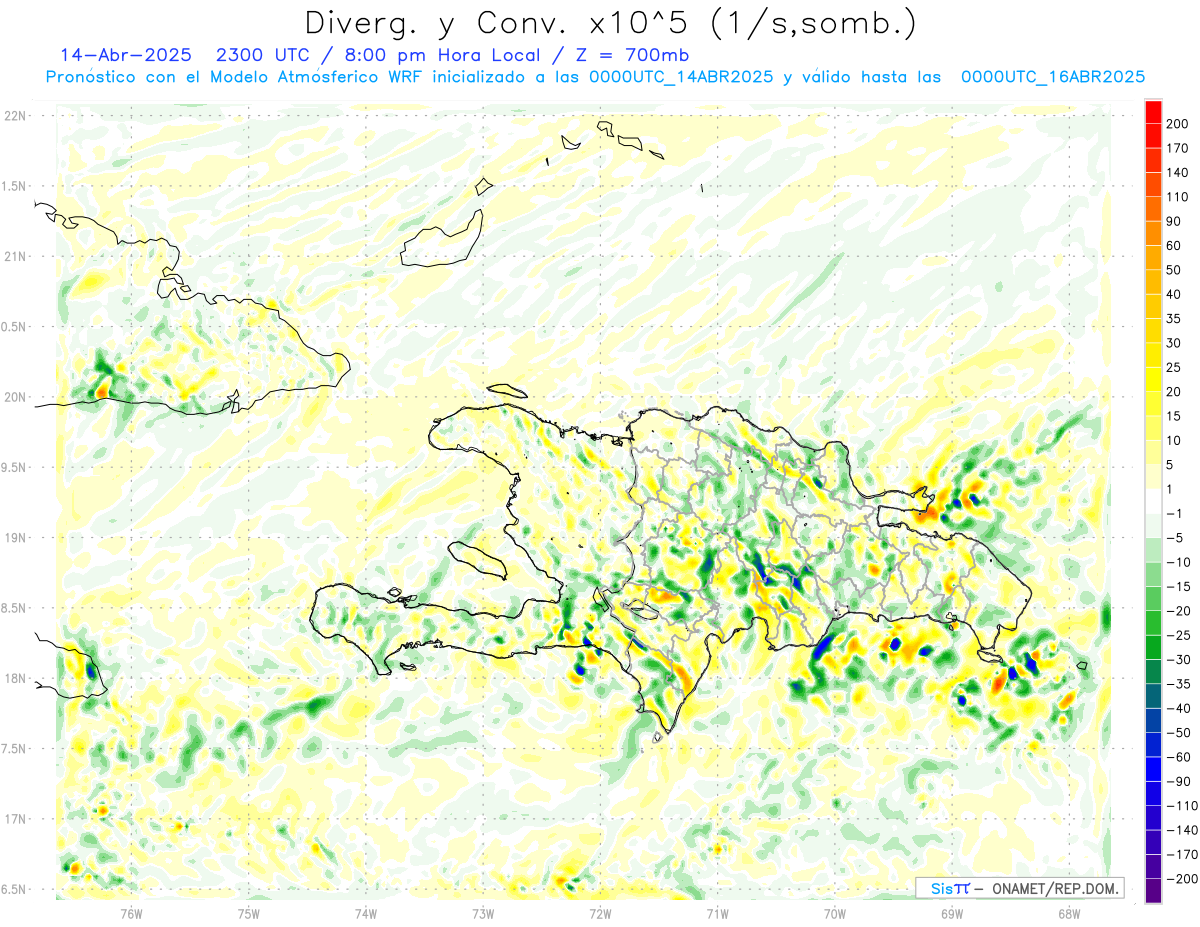Click the "69W" longitude label

951,913
